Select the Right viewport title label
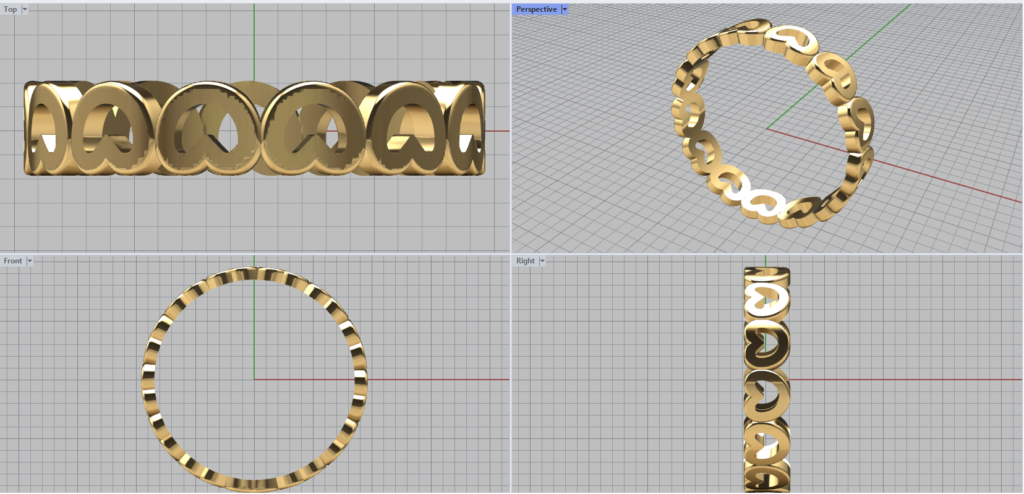 pyautogui.click(x=526, y=261)
